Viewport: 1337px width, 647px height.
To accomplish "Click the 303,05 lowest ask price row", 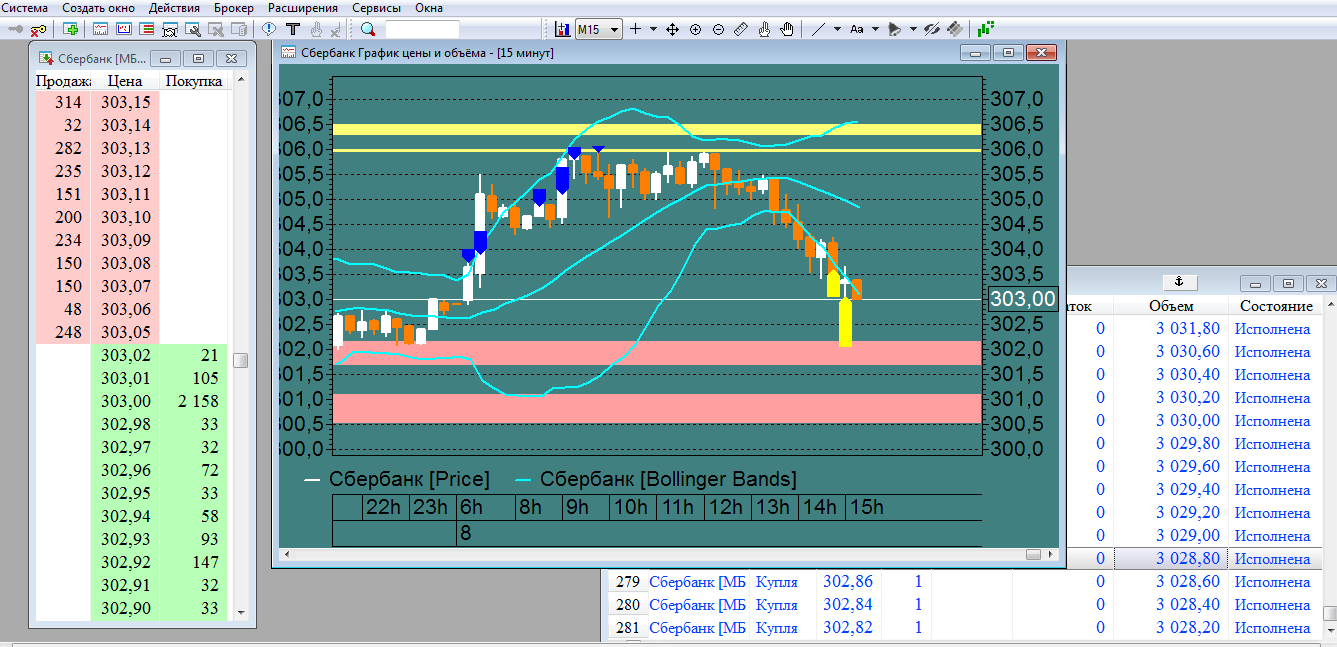I will point(125,332).
